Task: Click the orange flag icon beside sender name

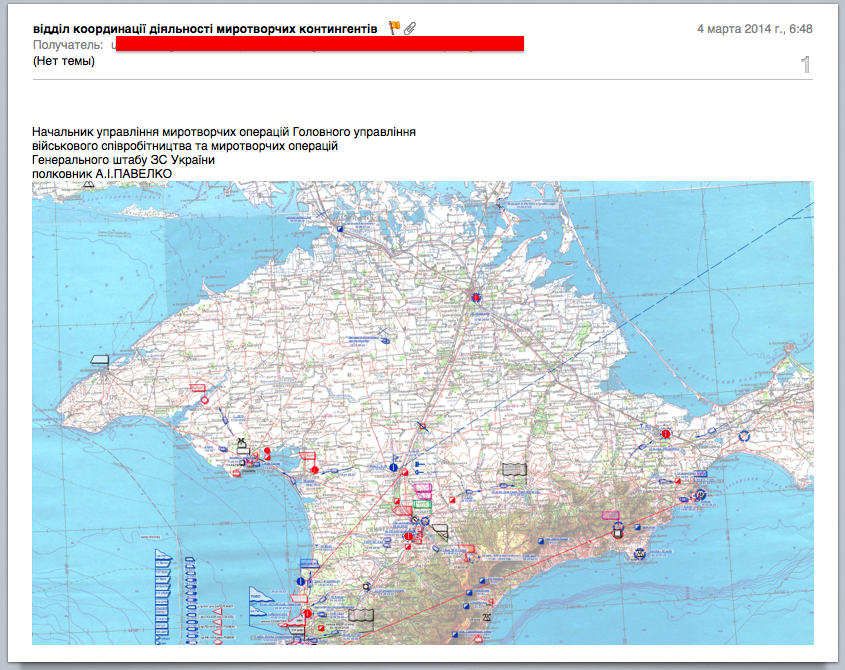Action: [394, 28]
